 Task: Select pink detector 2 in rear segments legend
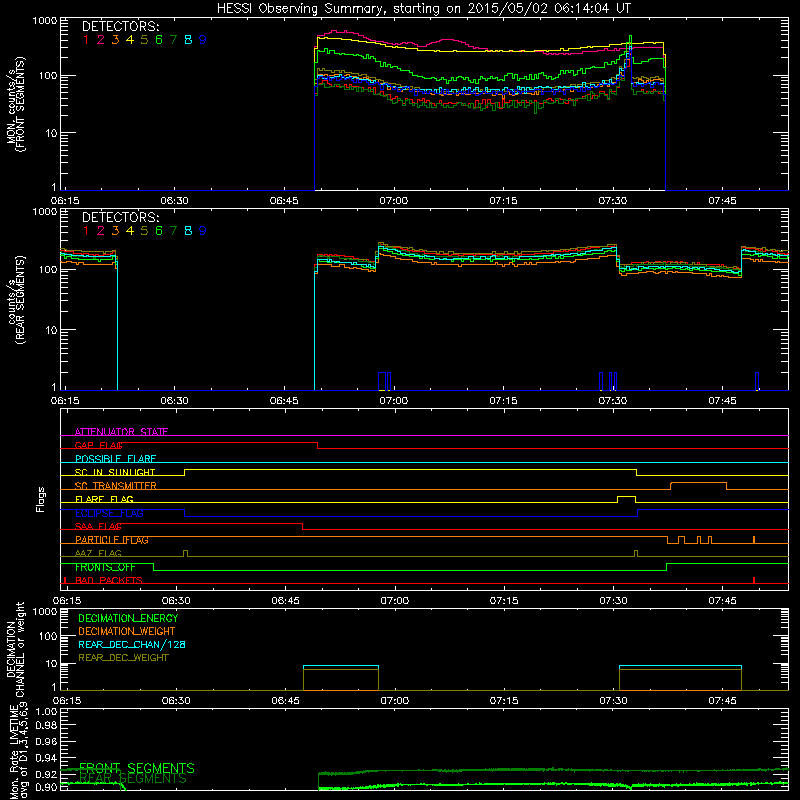101,231
